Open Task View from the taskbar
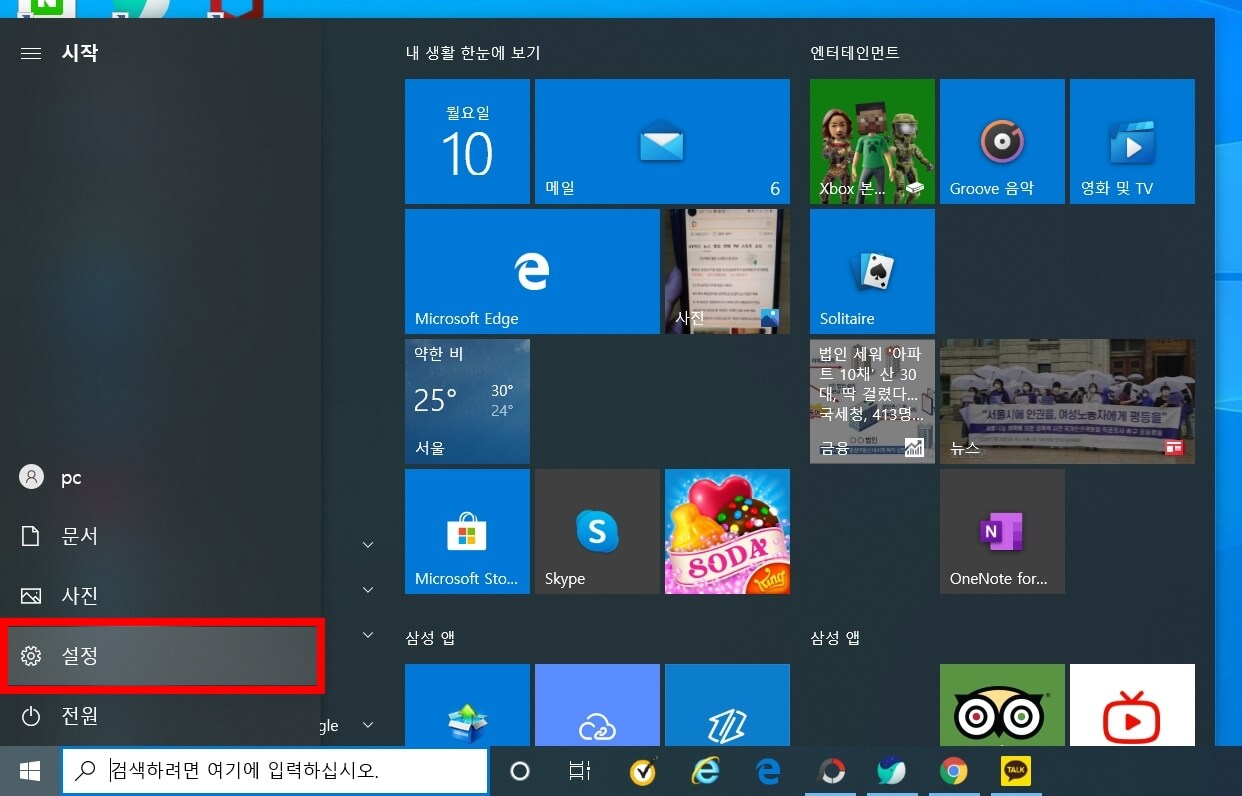The height and width of the screenshot is (796, 1242). tap(578, 771)
